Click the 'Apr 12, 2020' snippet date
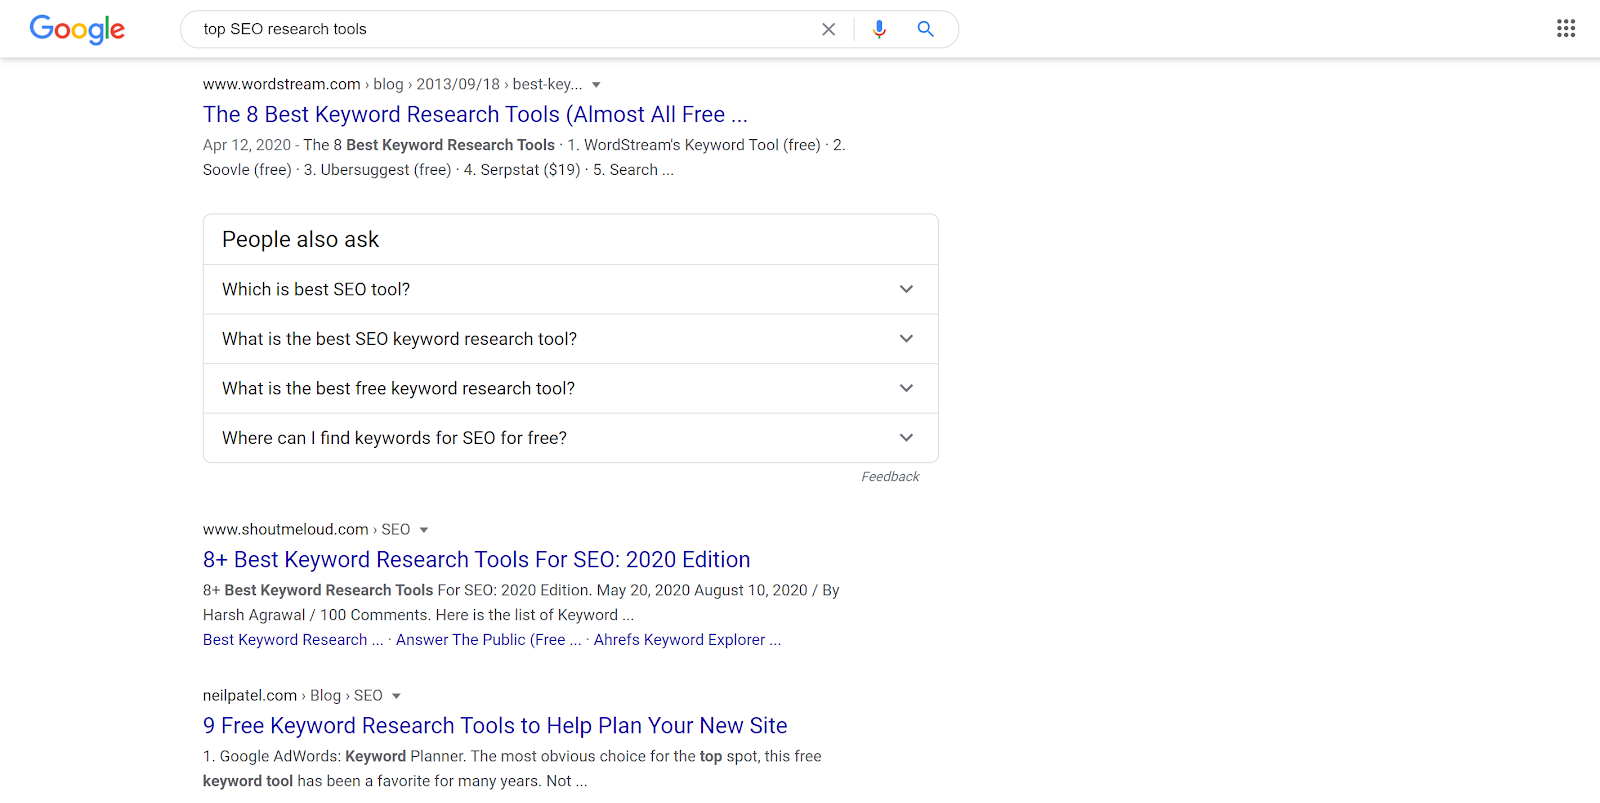 [247, 145]
